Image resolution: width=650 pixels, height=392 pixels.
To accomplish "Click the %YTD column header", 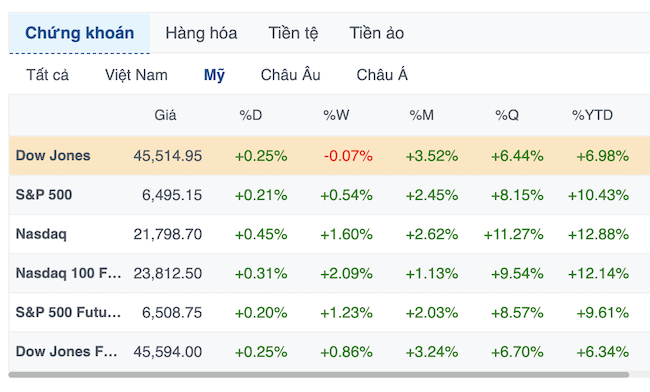I will coord(592,115).
